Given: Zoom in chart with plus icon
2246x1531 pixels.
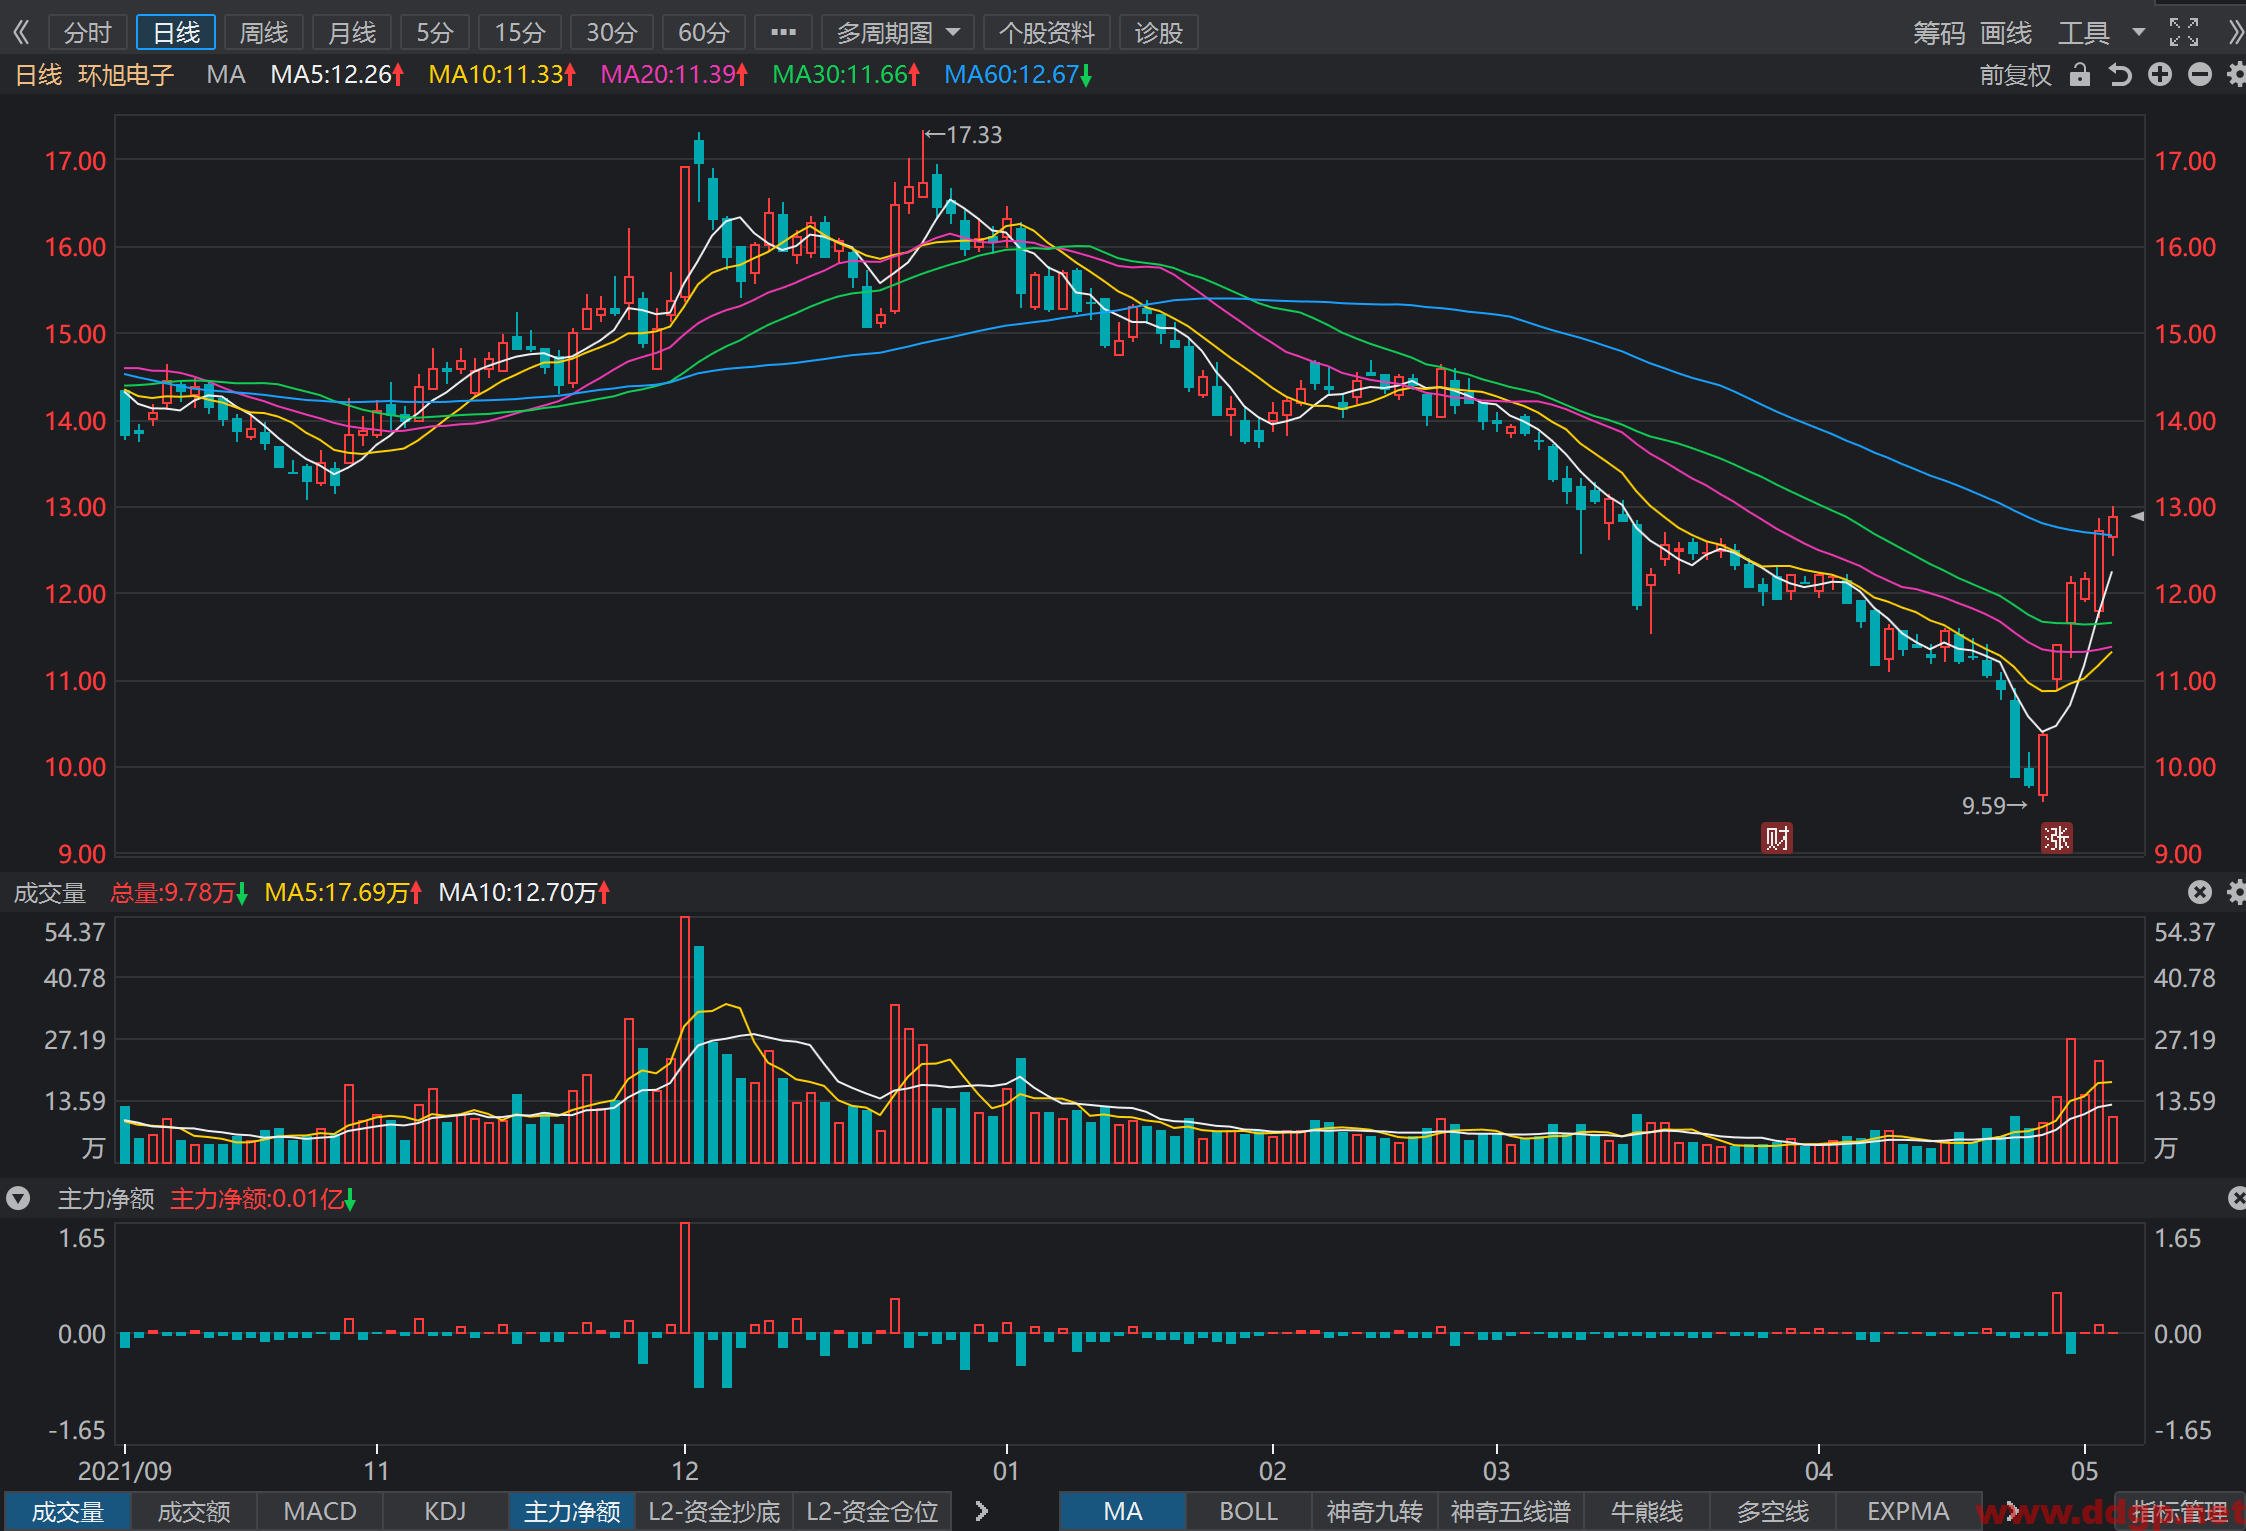Looking at the screenshot, I should (x=2160, y=75).
